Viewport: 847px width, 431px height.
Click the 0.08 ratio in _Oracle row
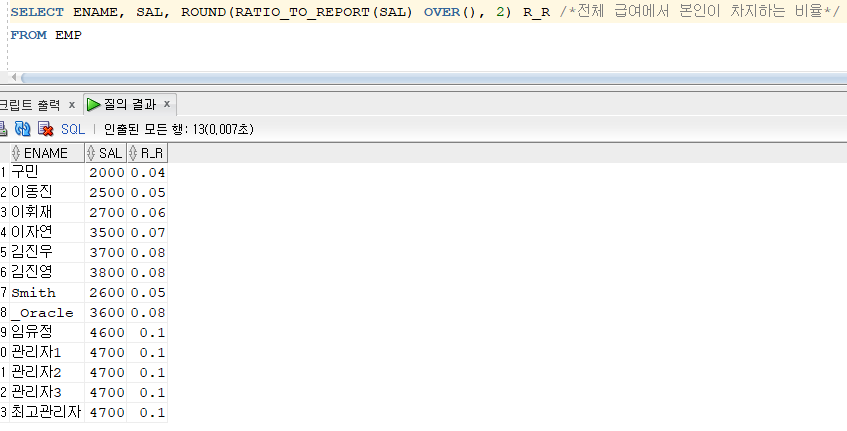pyautogui.click(x=148, y=313)
